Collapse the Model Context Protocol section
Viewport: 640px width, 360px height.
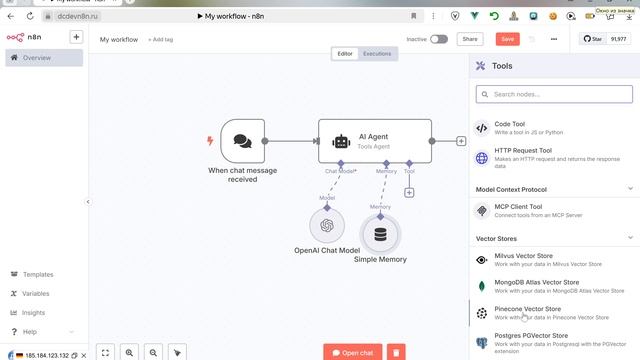(x=630, y=189)
